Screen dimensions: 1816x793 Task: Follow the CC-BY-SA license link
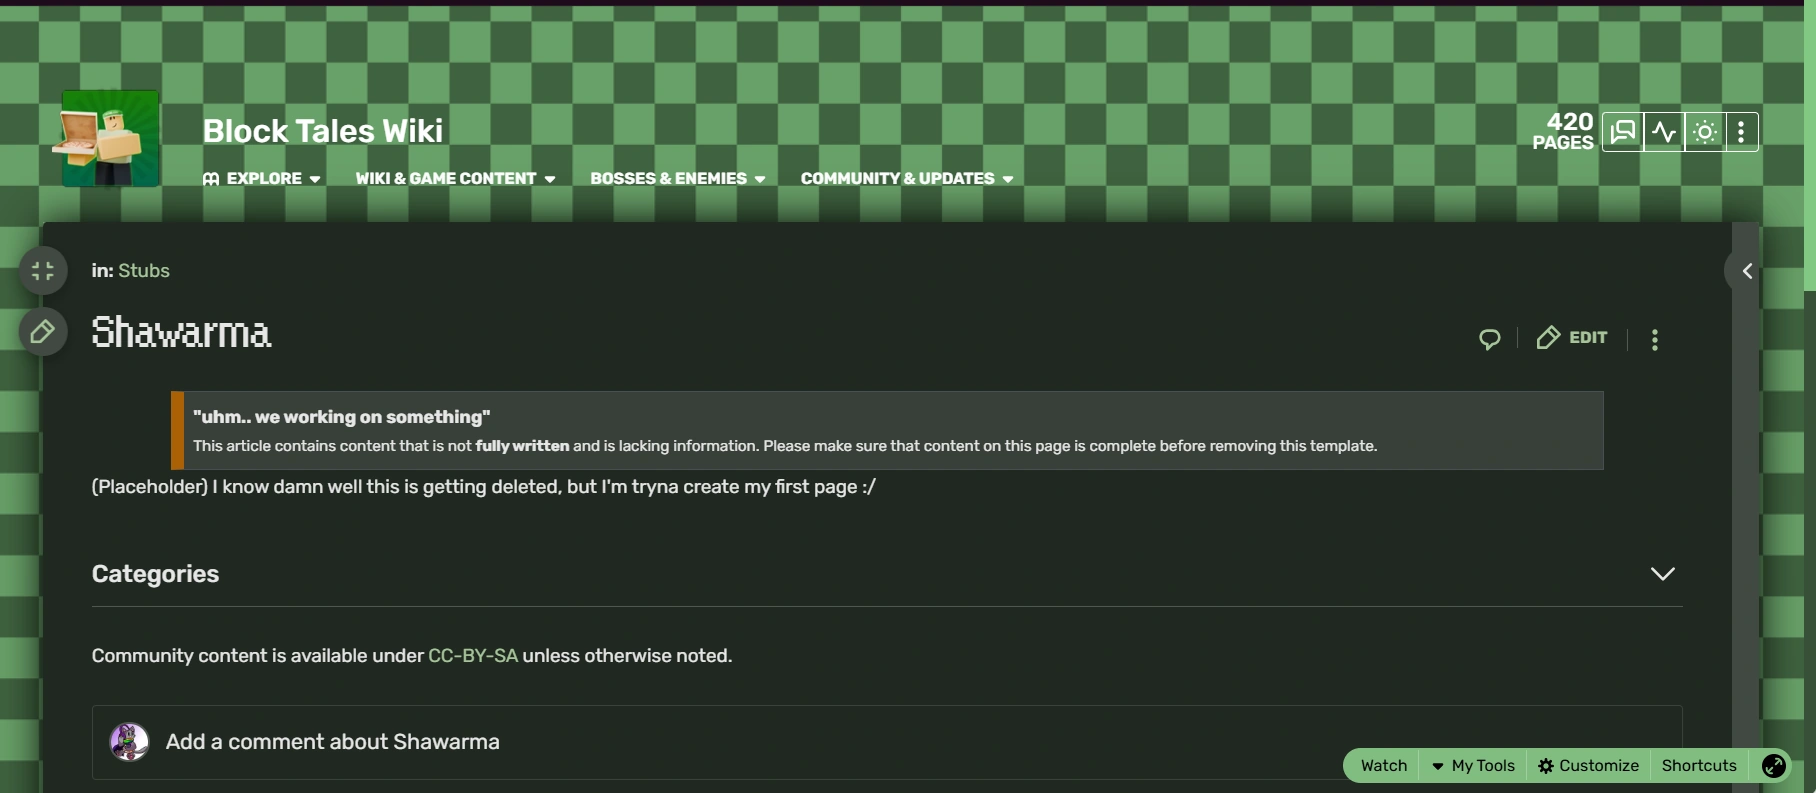point(473,656)
